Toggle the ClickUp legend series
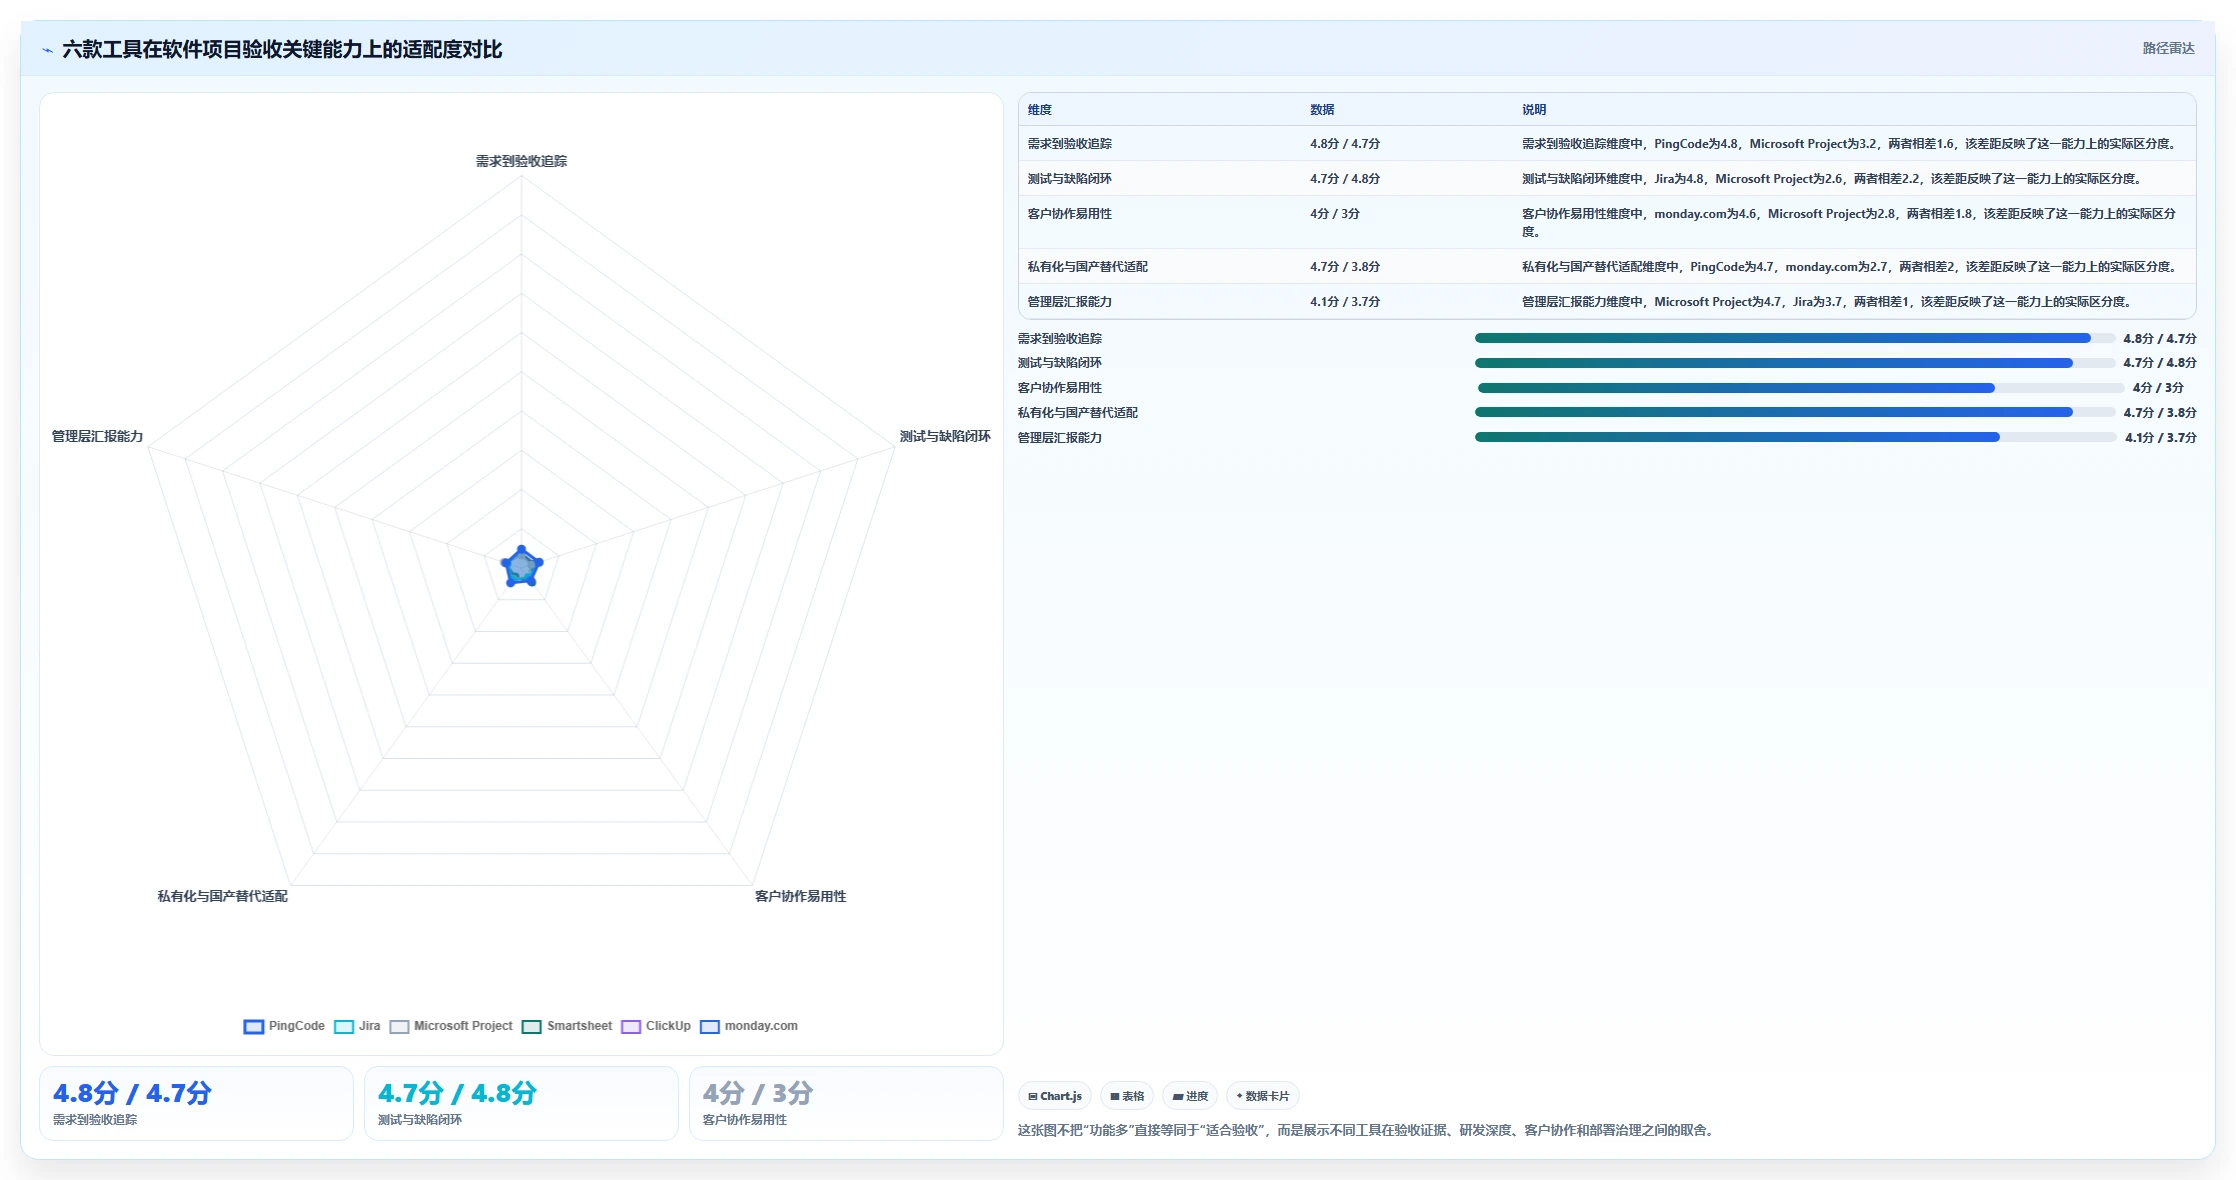 (x=656, y=1026)
